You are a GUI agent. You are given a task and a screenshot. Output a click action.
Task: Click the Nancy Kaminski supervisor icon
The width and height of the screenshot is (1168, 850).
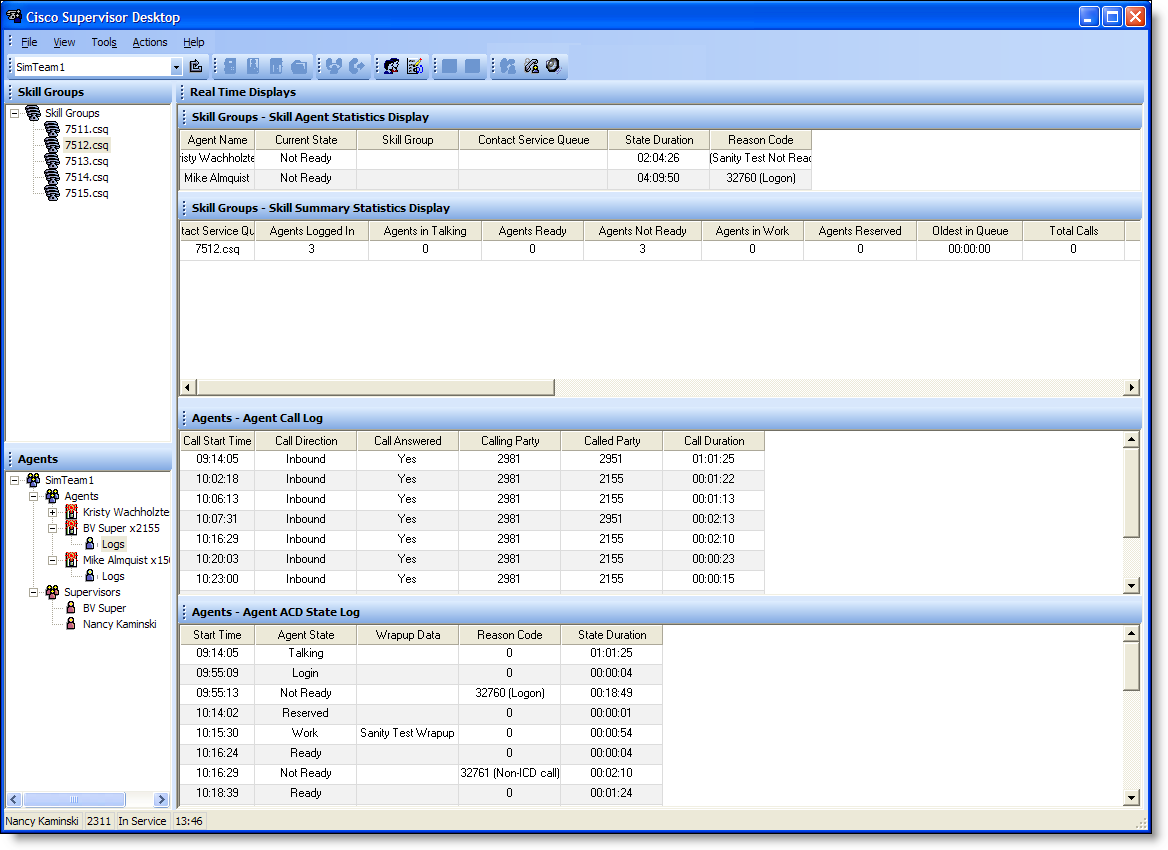(71, 624)
